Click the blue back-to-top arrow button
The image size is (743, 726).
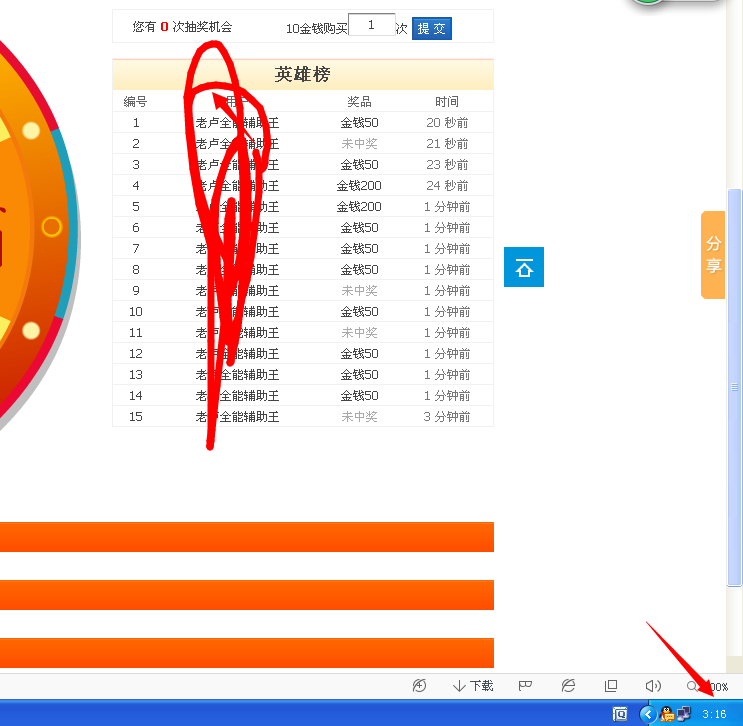[x=524, y=267]
